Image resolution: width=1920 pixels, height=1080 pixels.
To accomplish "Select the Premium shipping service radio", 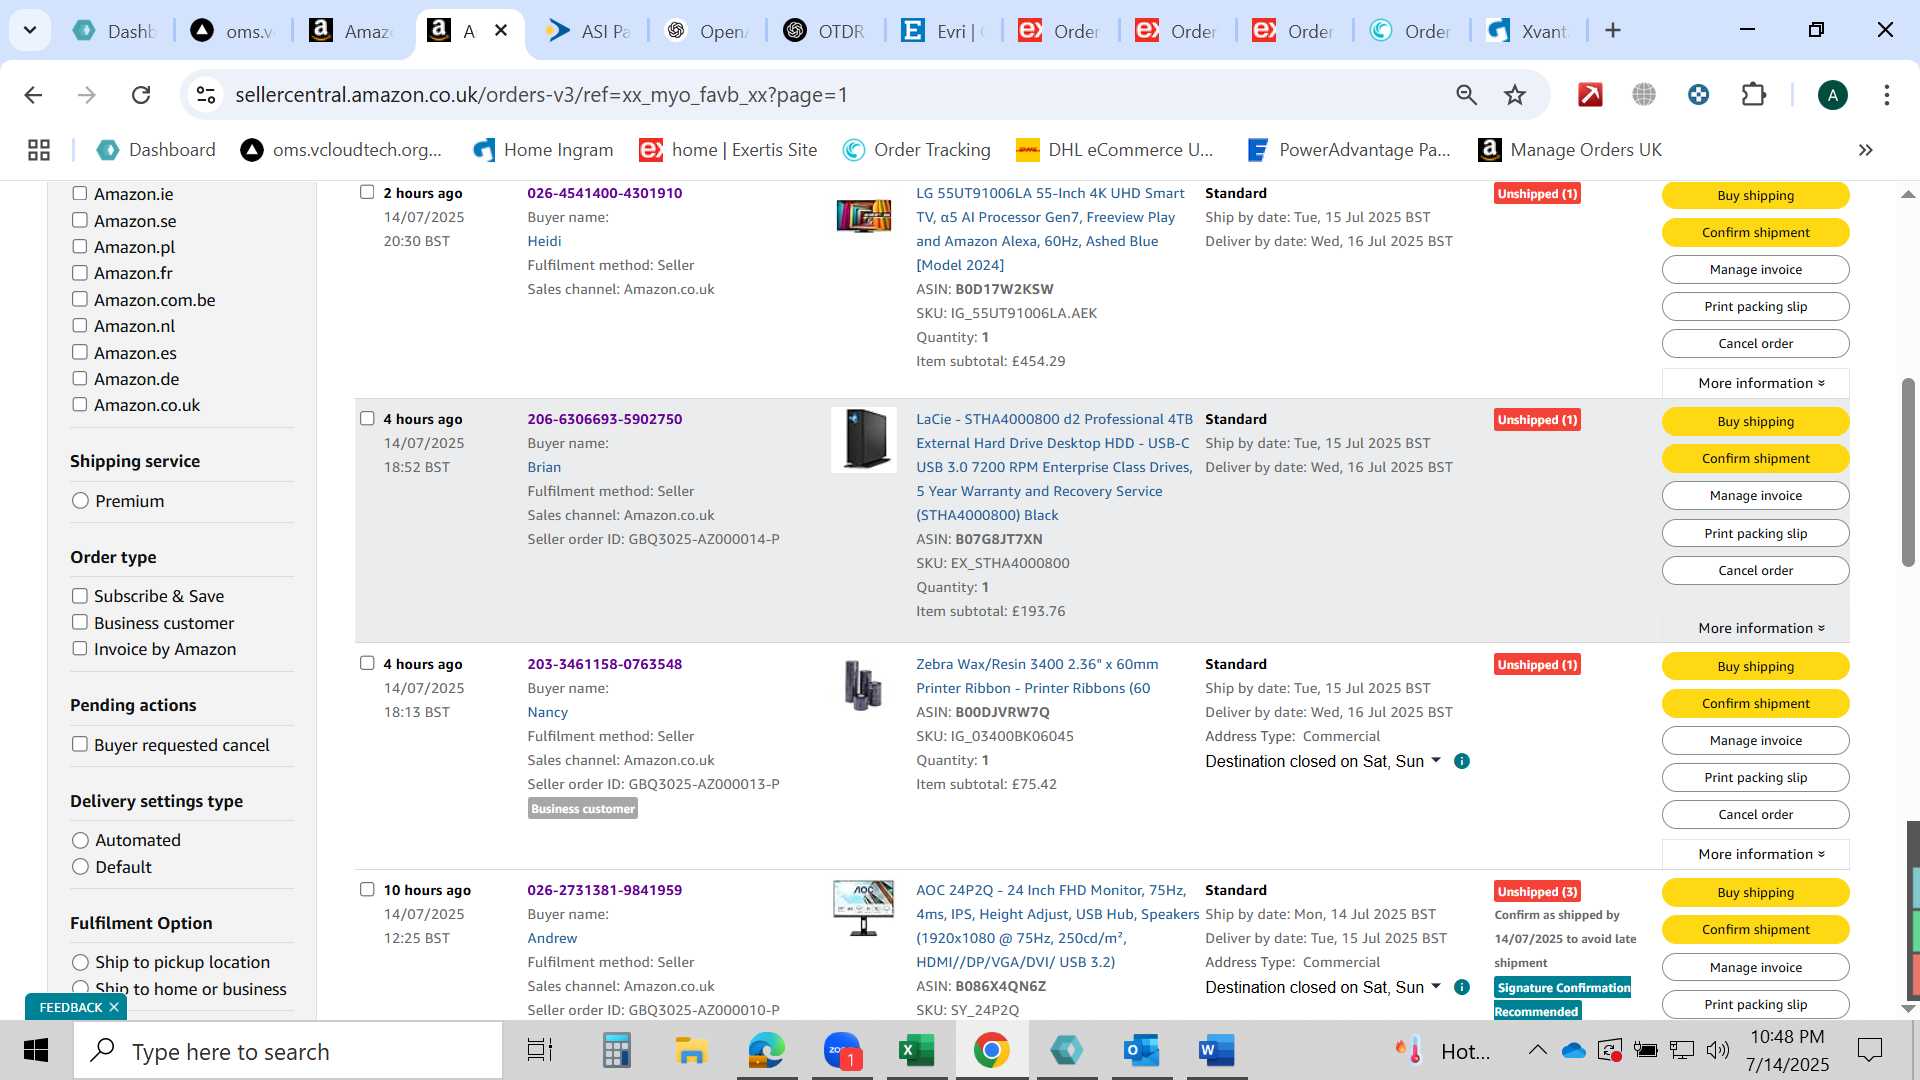I will [x=81, y=501].
